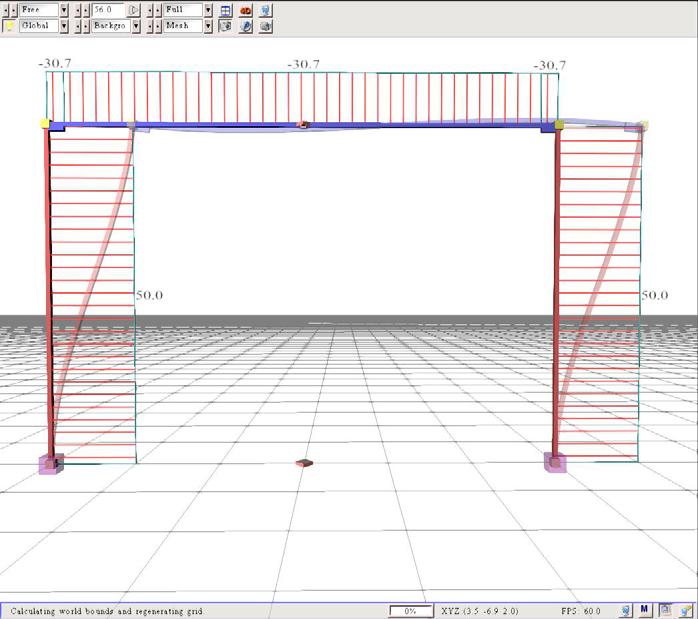Click 50.0 label beside right column diagram
The width and height of the screenshot is (698, 619).
654,295
